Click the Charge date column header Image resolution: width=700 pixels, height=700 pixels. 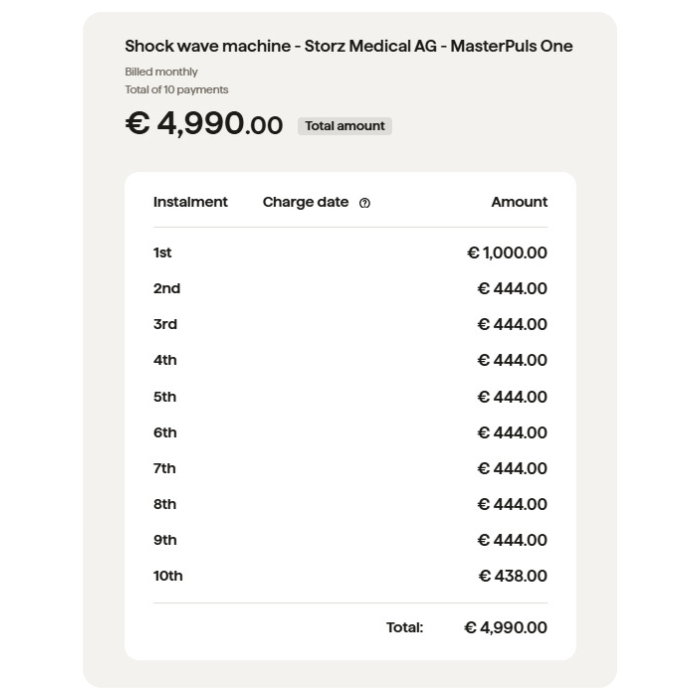(305, 202)
